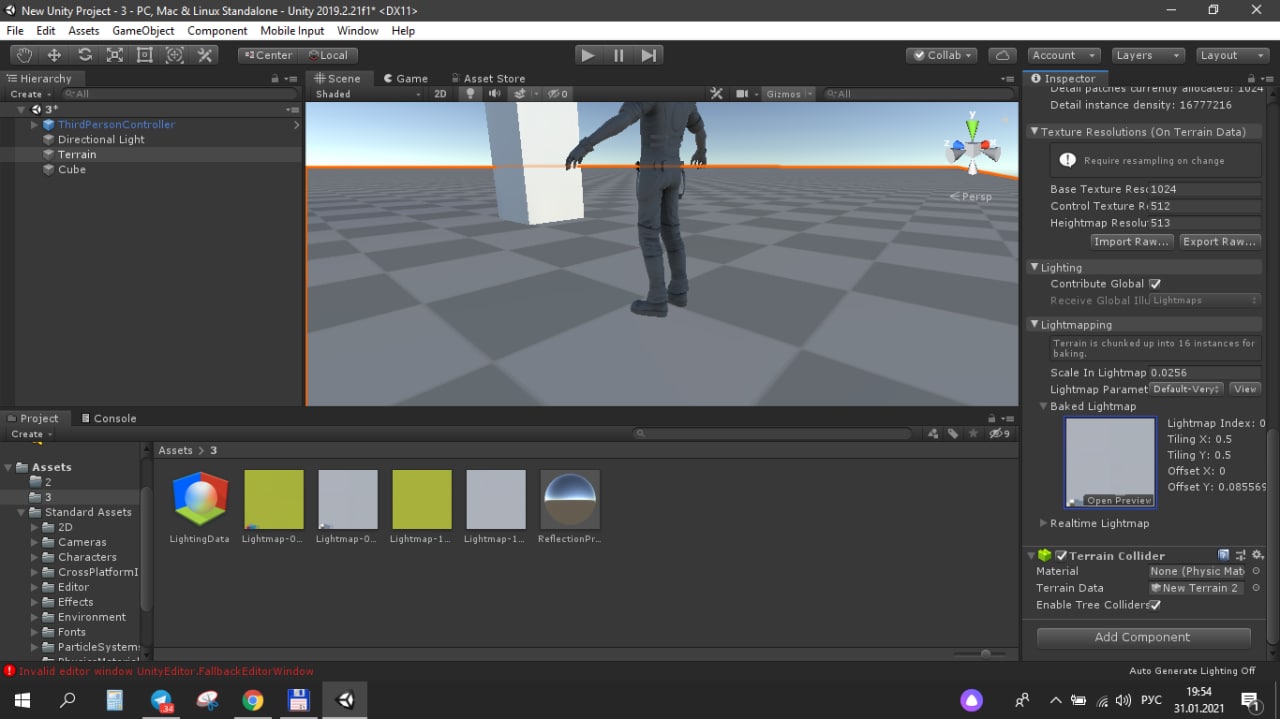The height and width of the screenshot is (719, 1280).
Task: Open the Layers dropdown
Action: coord(1147,55)
